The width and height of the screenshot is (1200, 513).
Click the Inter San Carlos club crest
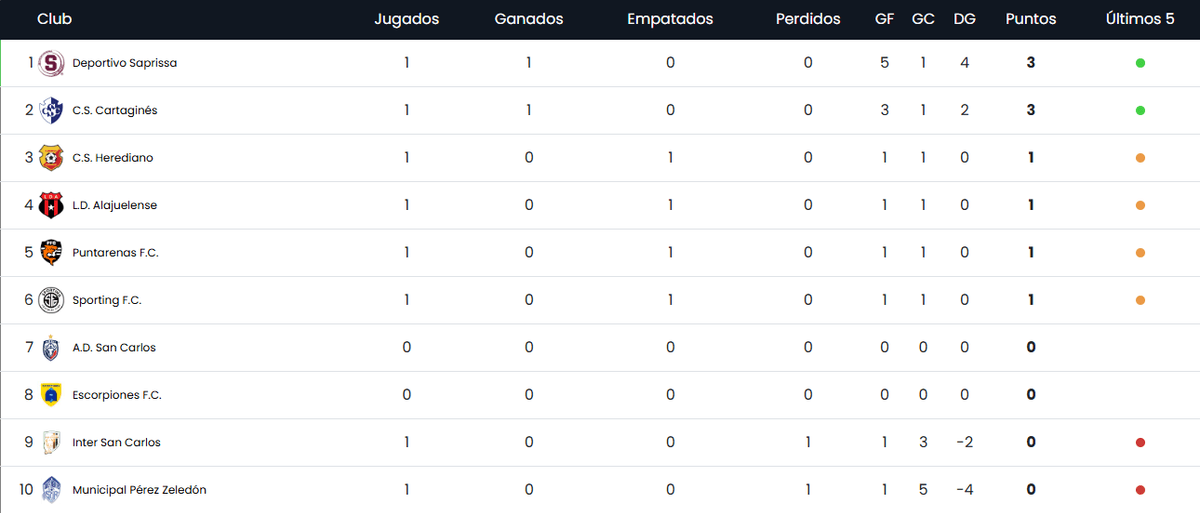point(51,443)
